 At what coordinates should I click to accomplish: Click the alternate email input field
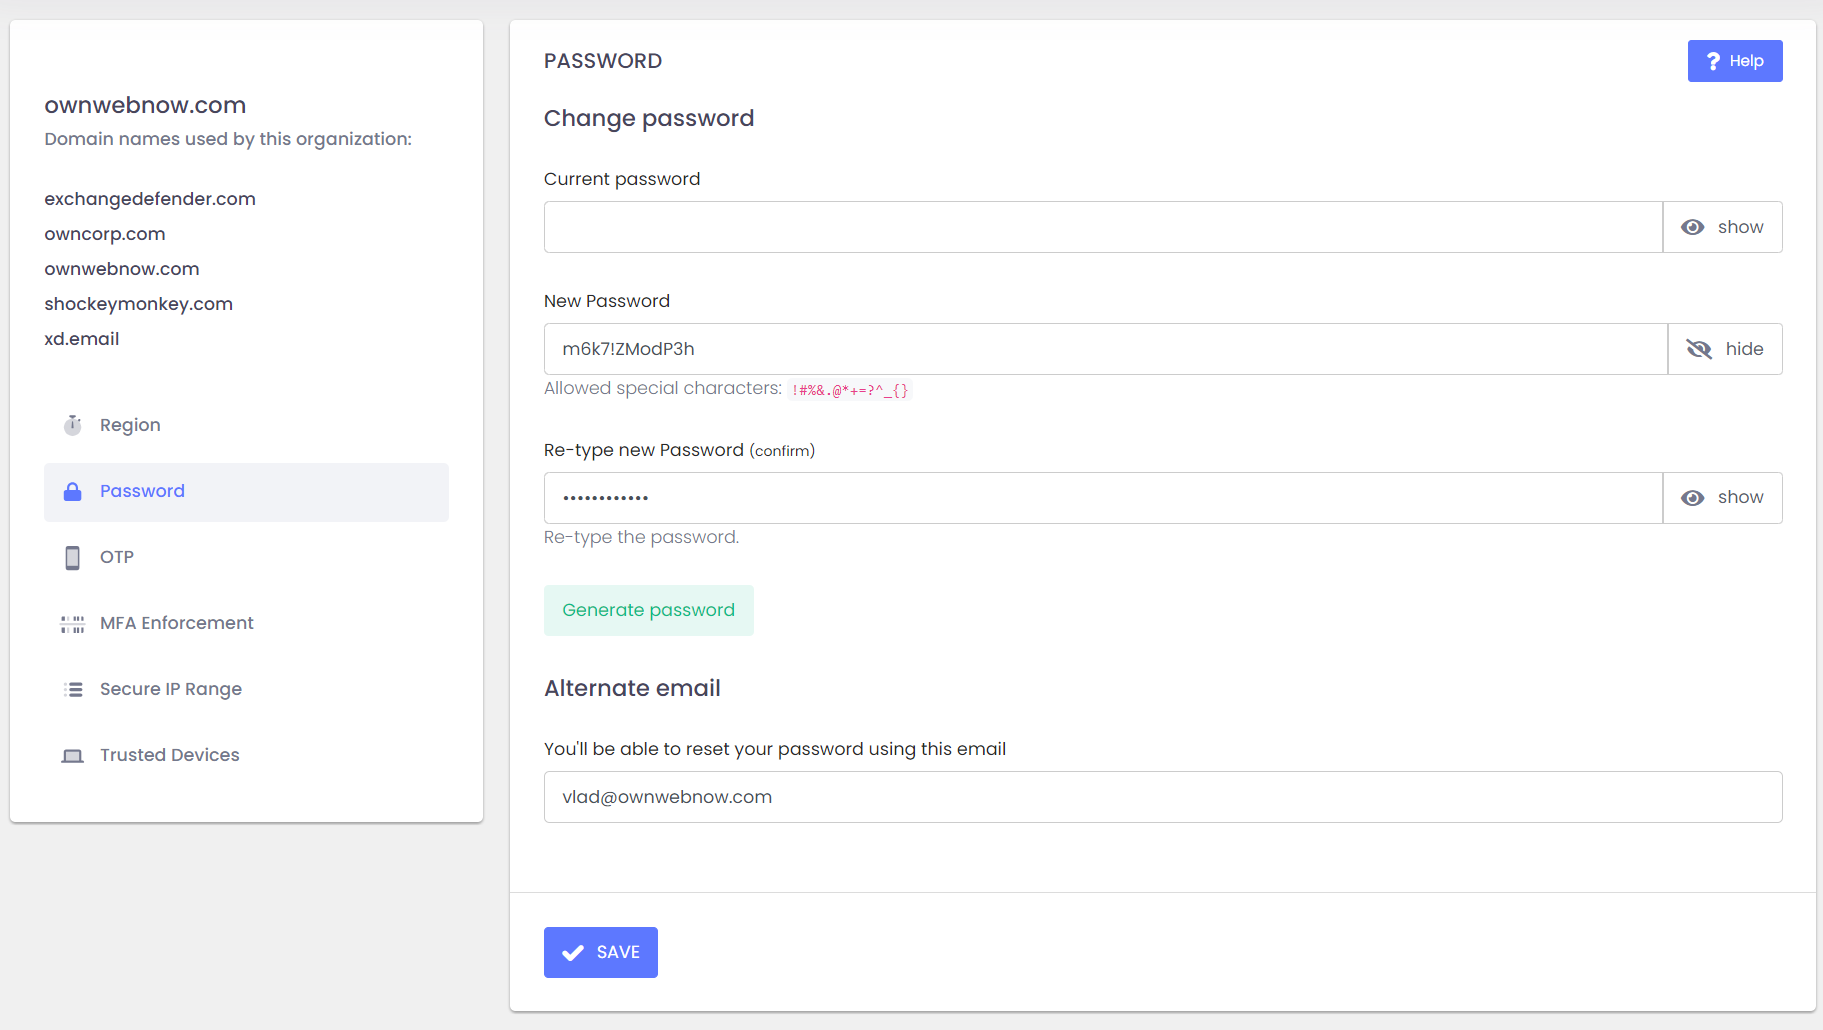1162,797
